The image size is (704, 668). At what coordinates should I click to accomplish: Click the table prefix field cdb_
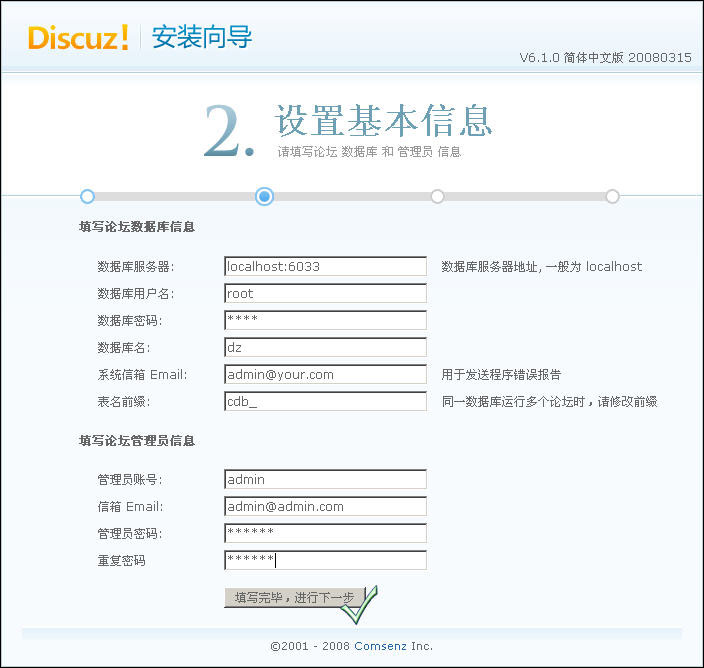pos(325,402)
